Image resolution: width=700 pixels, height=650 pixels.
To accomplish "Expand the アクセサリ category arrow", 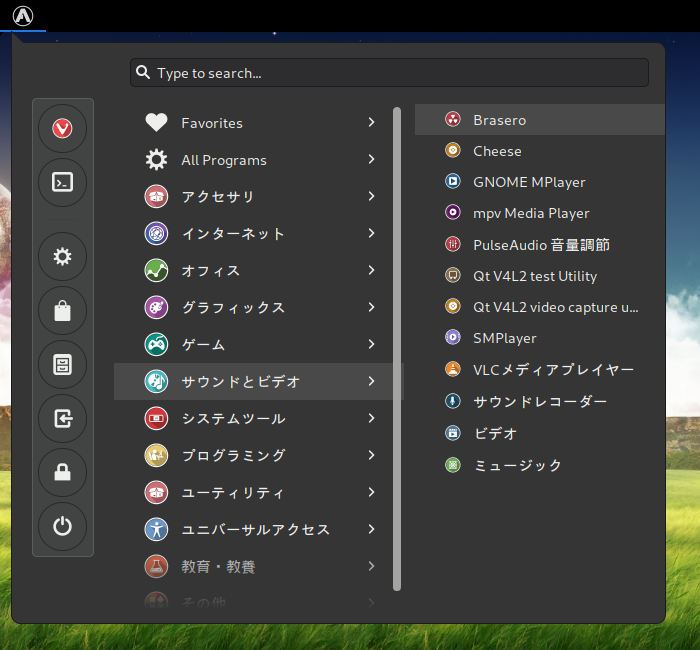I will pos(371,196).
